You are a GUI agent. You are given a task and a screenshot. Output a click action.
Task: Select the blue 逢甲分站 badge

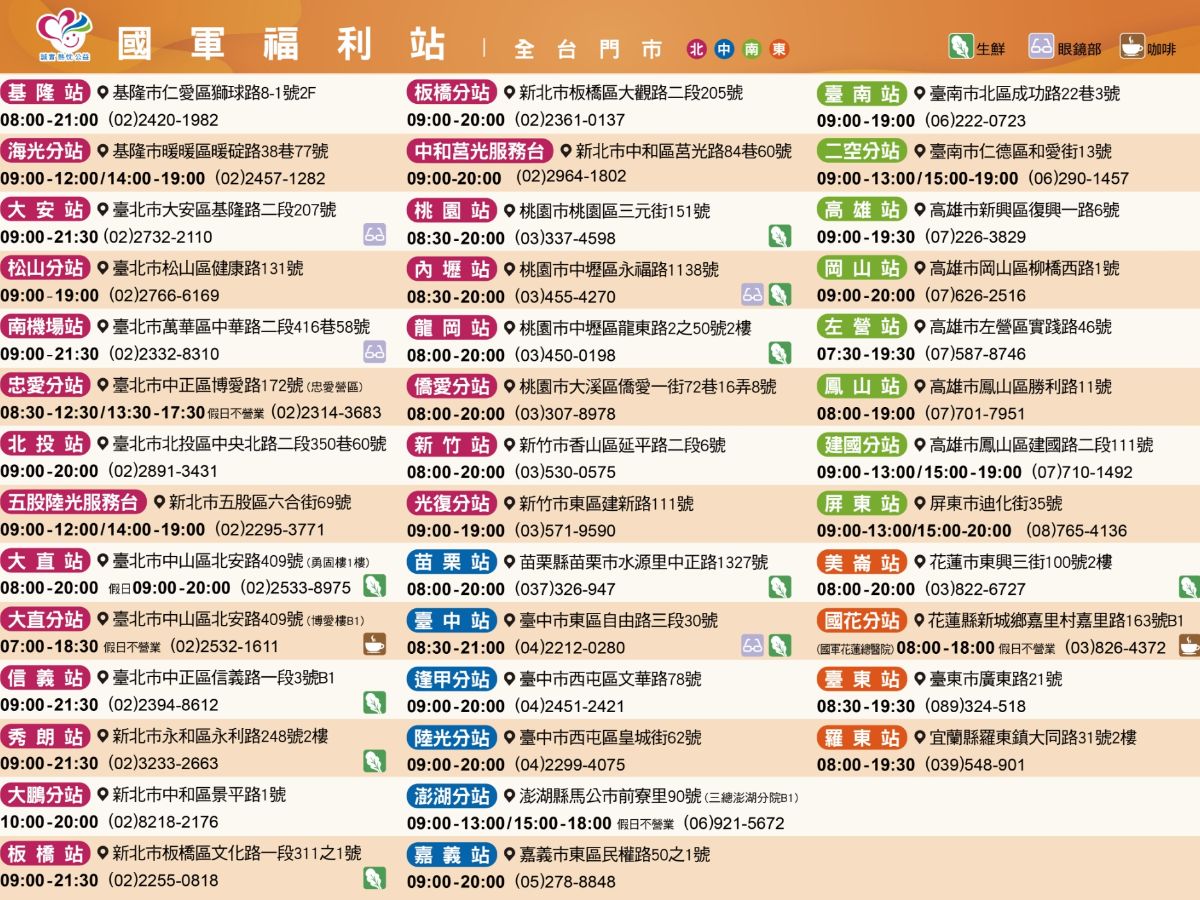click(x=452, y=679)
